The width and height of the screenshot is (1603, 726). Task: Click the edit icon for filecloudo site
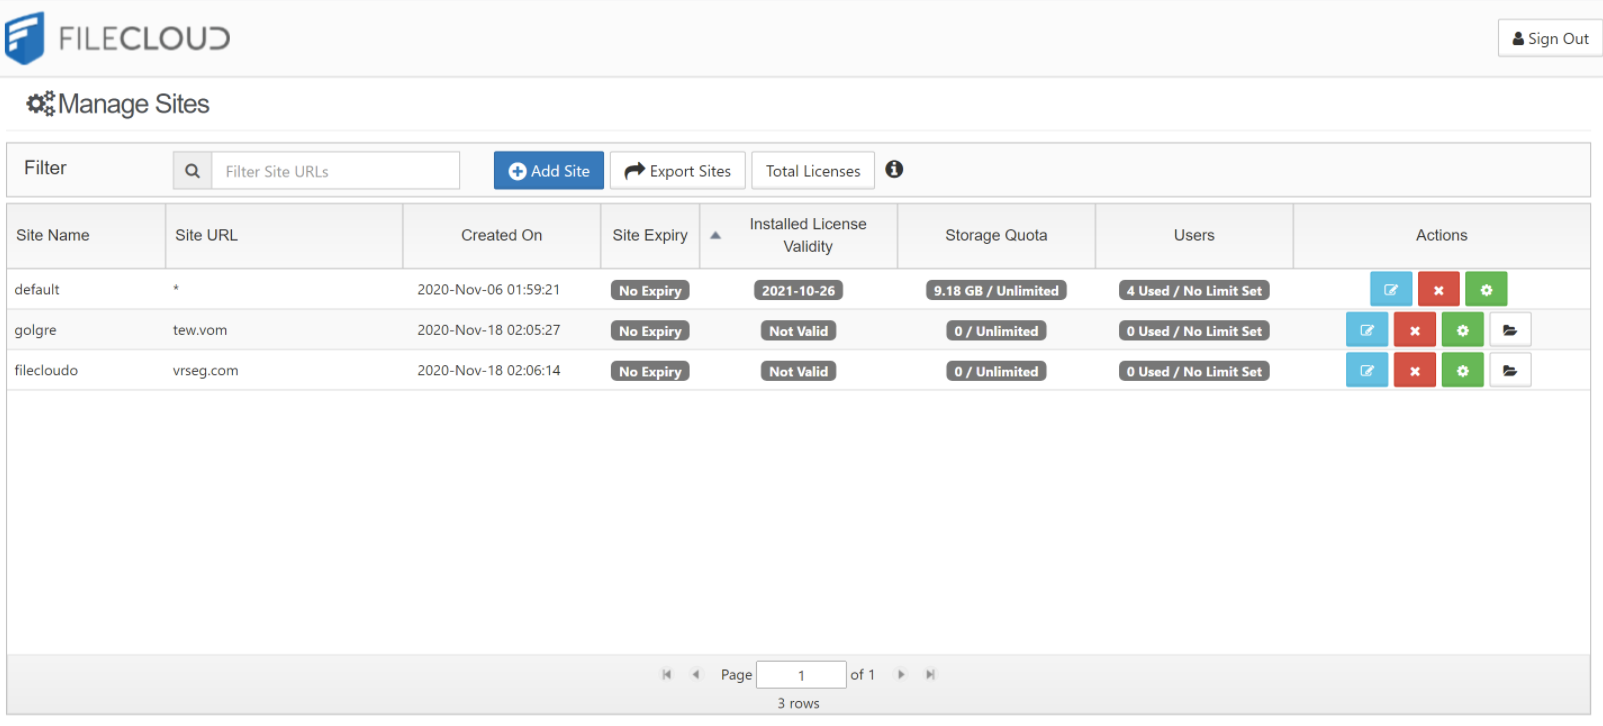pyautogui.click(x=1366, y=371)
